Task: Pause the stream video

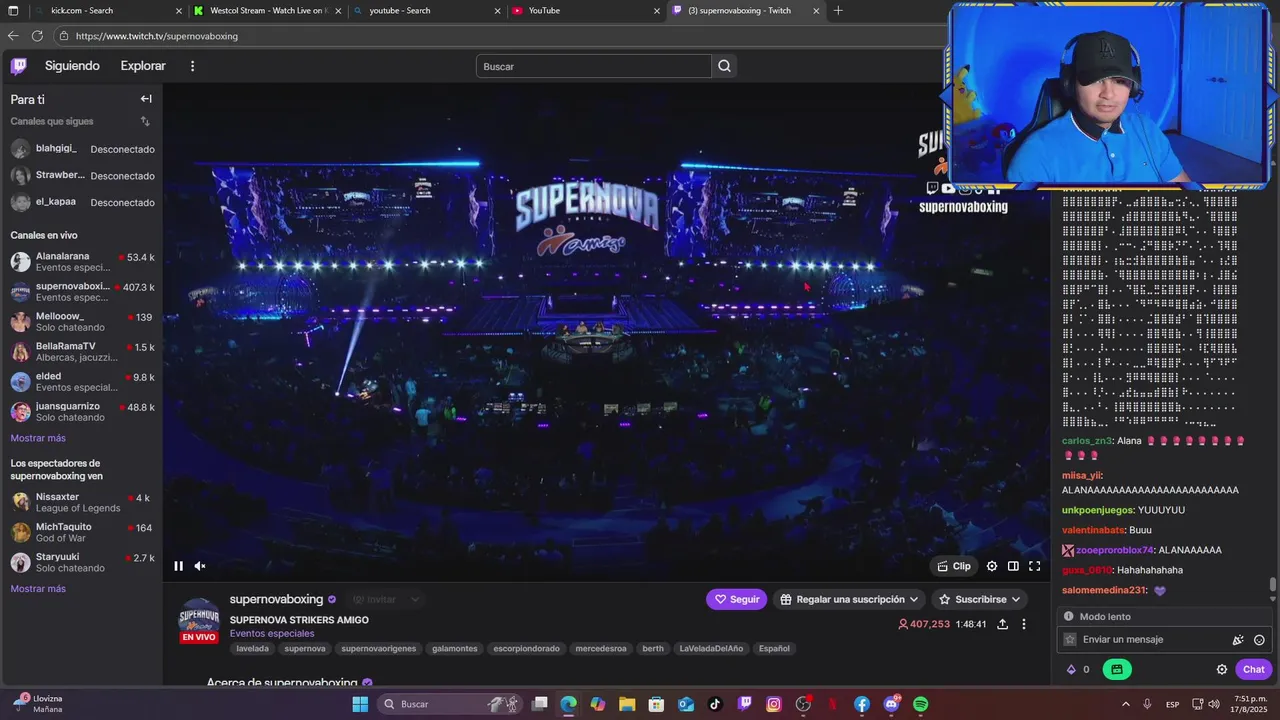Action: [x=178, y=566]
